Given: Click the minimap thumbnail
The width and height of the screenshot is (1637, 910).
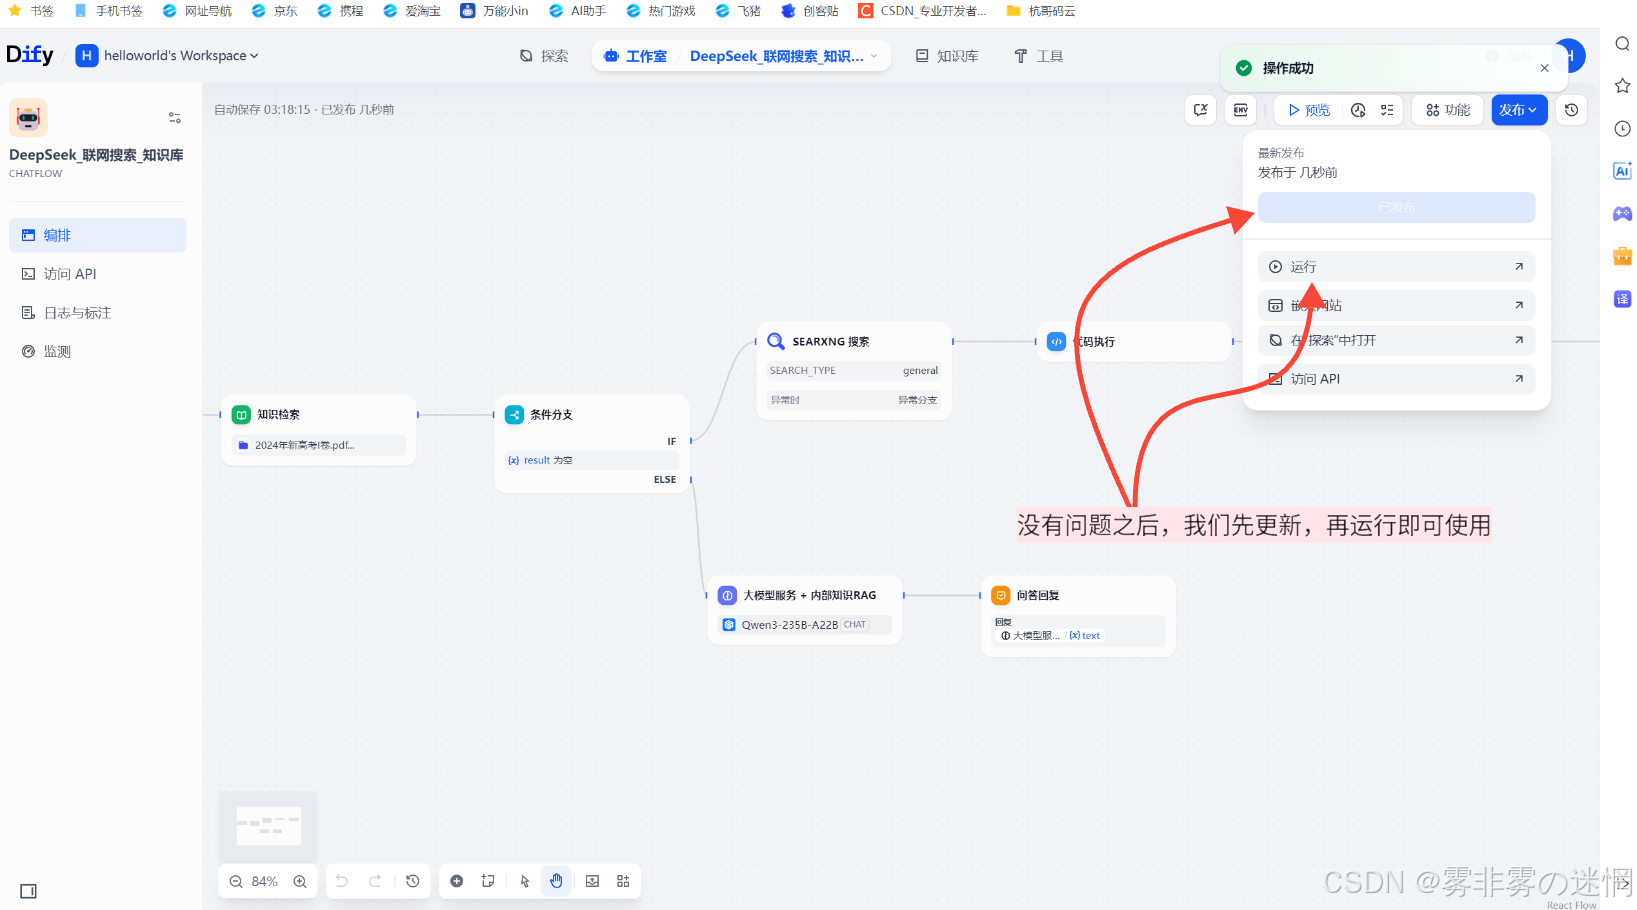Looking at the screenshot, I should [268, 826].
